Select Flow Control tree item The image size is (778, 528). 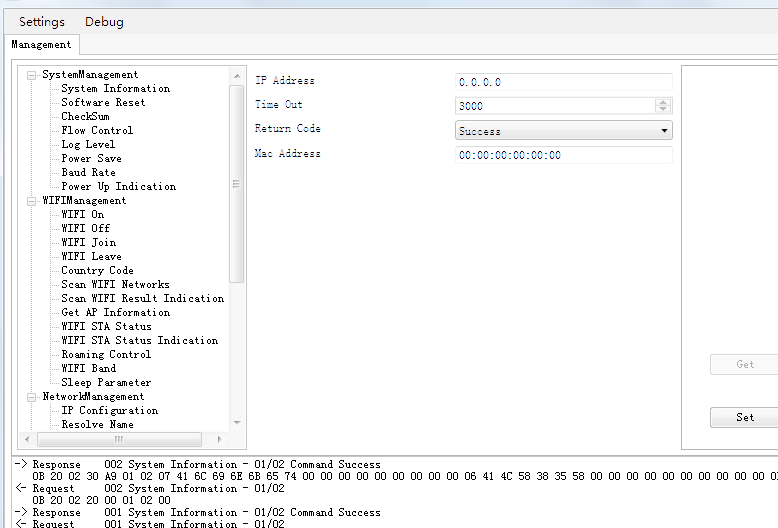(97, 130)
